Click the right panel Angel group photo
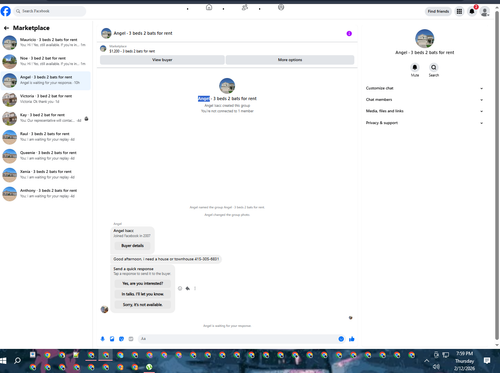Image resolution: width=500 pixels, height=373 pixels. coord(424,38)
